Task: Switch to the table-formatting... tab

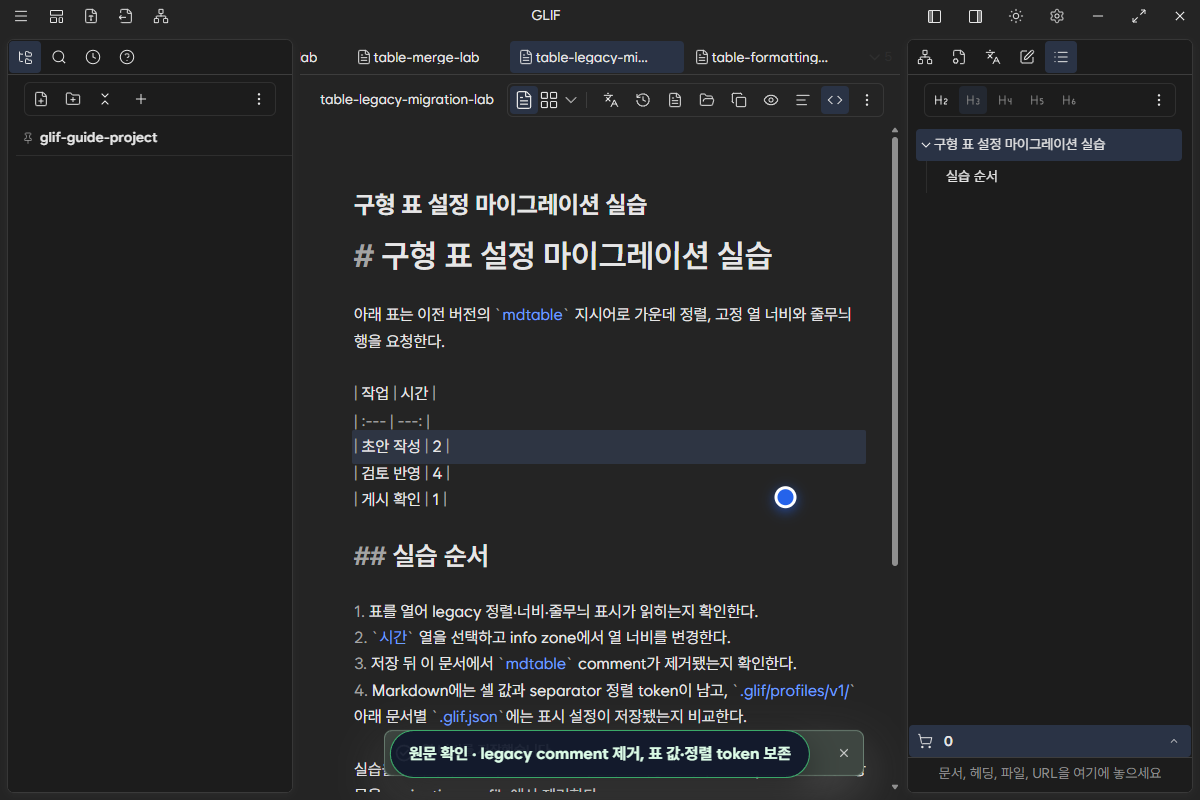Action: click(x=763, y=57)
